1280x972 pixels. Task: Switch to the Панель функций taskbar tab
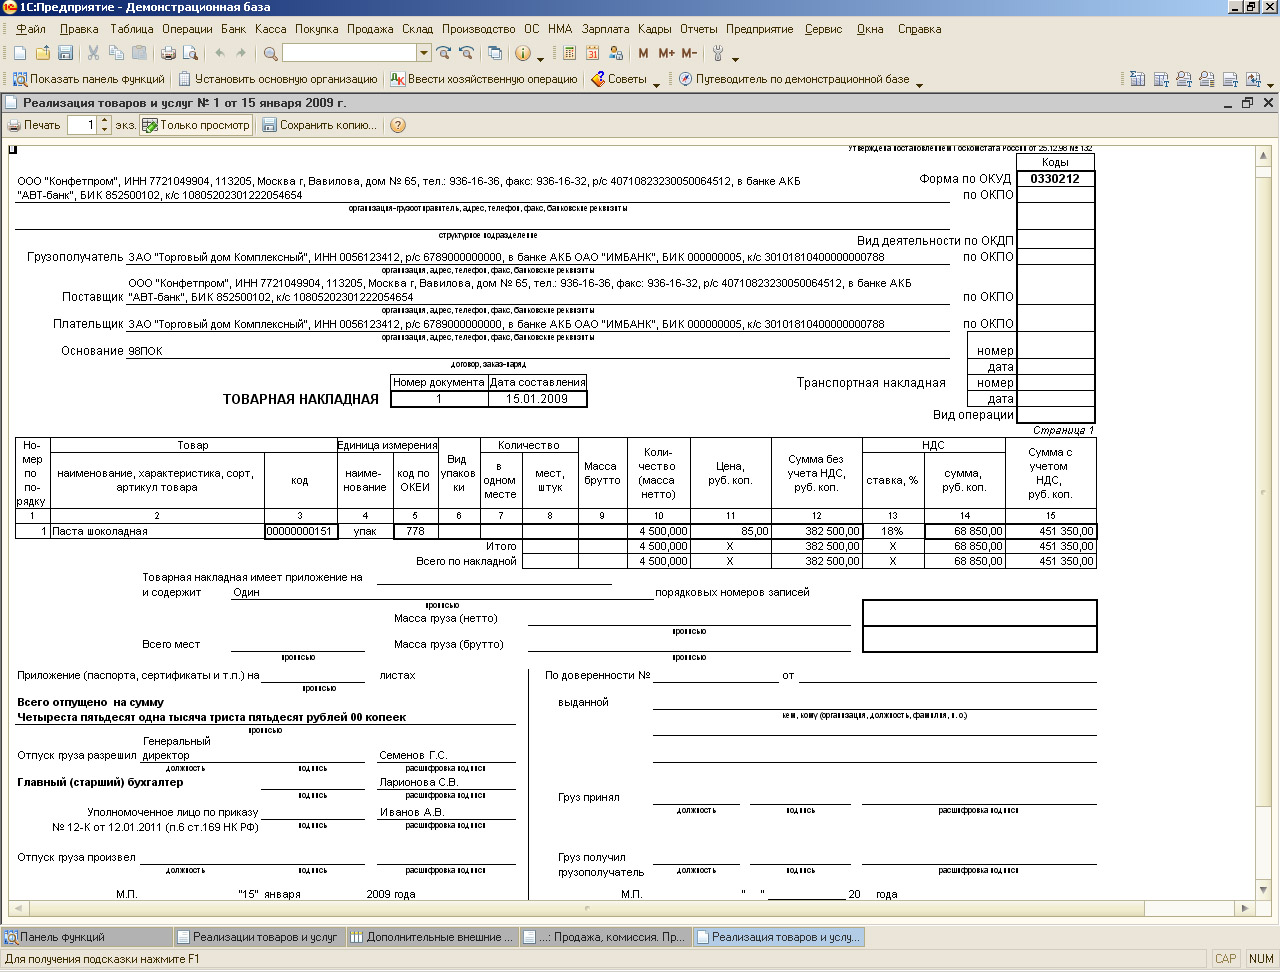click(x=62, y=937)
